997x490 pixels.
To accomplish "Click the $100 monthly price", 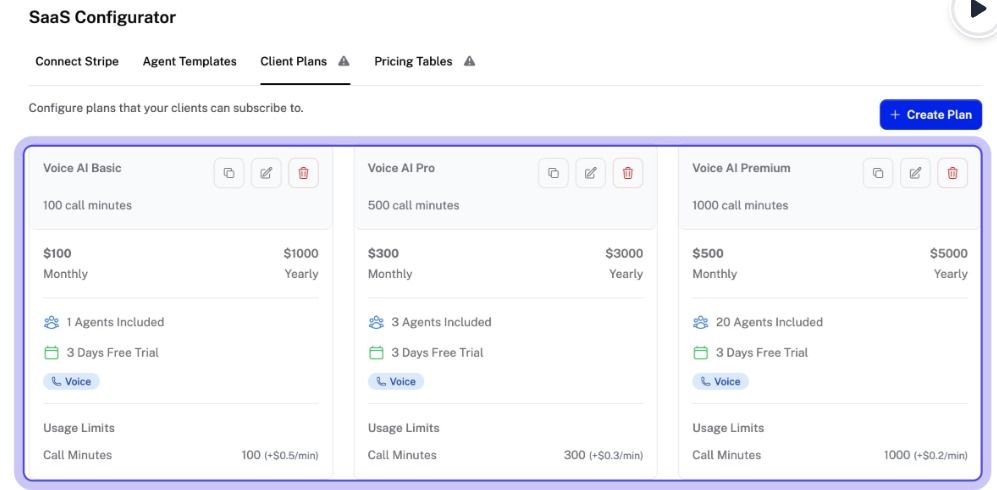I will click(57, 254).
